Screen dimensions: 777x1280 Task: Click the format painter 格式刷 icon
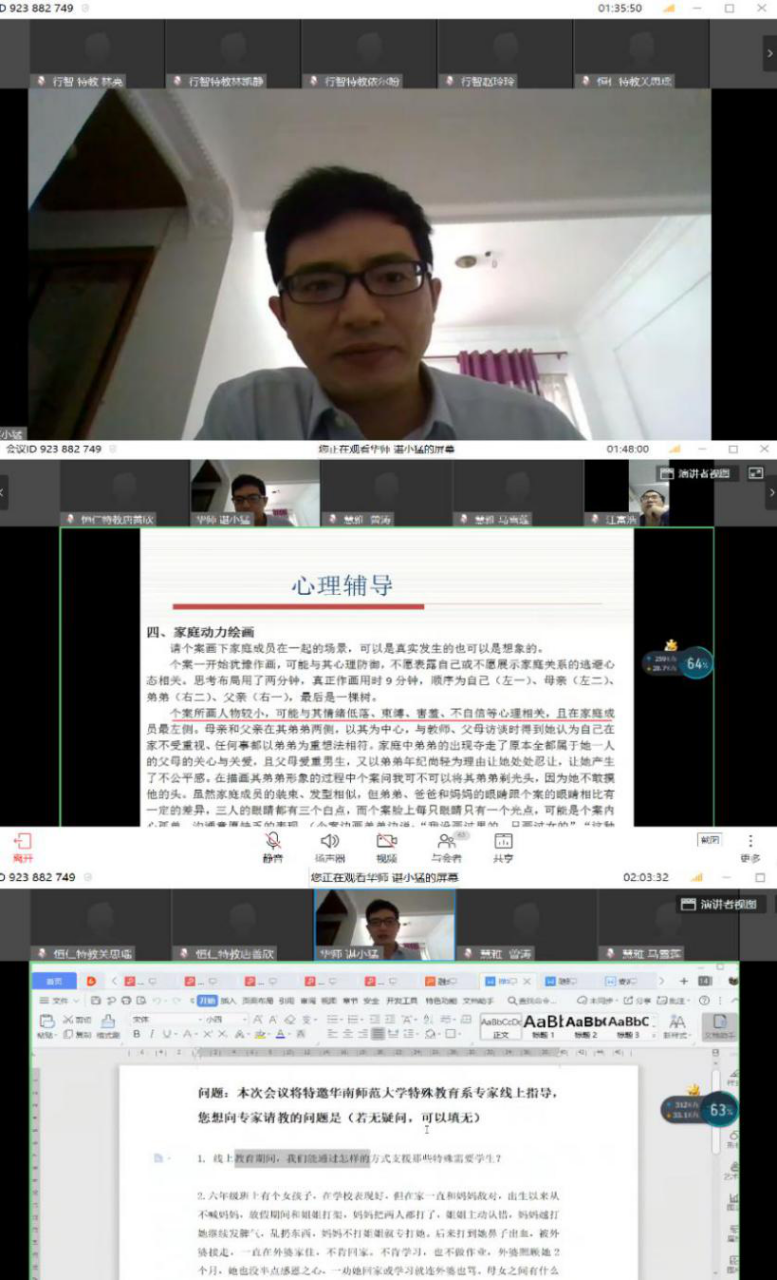point(107,1027)
